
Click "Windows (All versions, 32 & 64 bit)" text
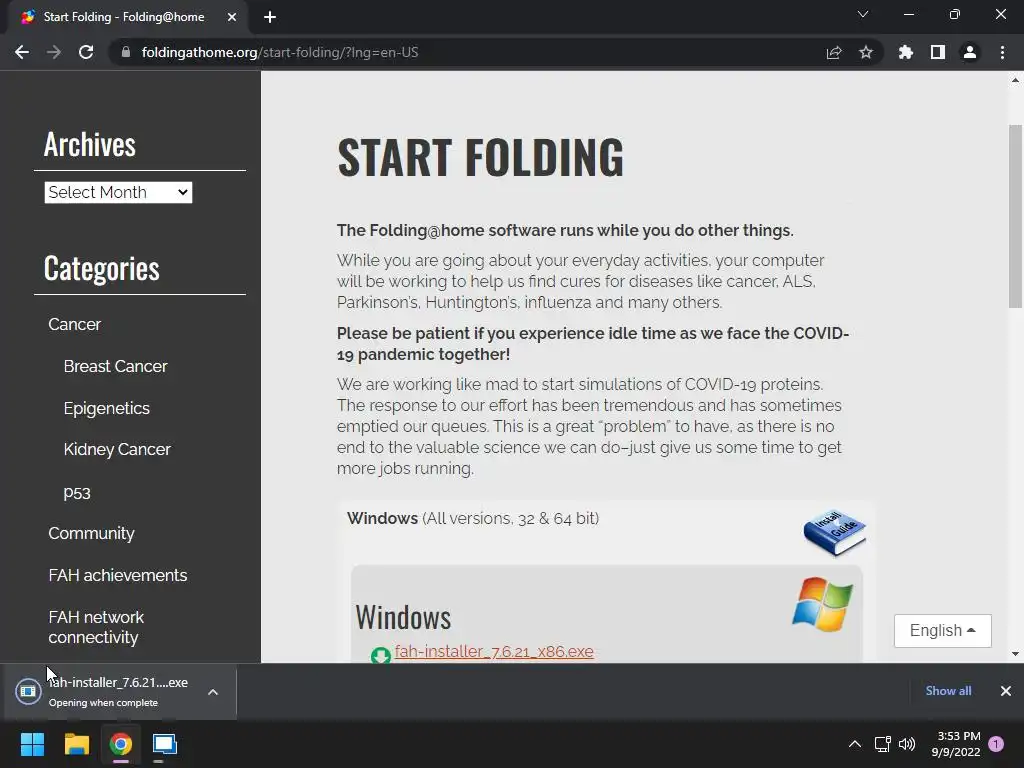(473, 519)
